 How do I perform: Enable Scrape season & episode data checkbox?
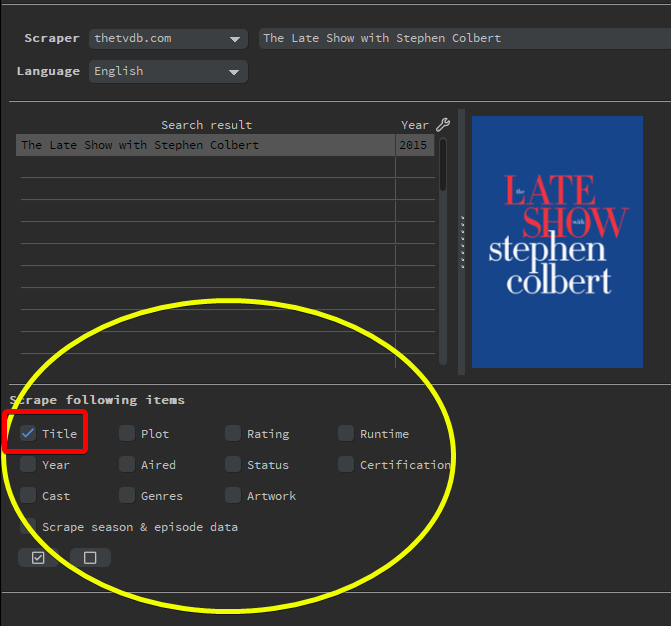28,526
